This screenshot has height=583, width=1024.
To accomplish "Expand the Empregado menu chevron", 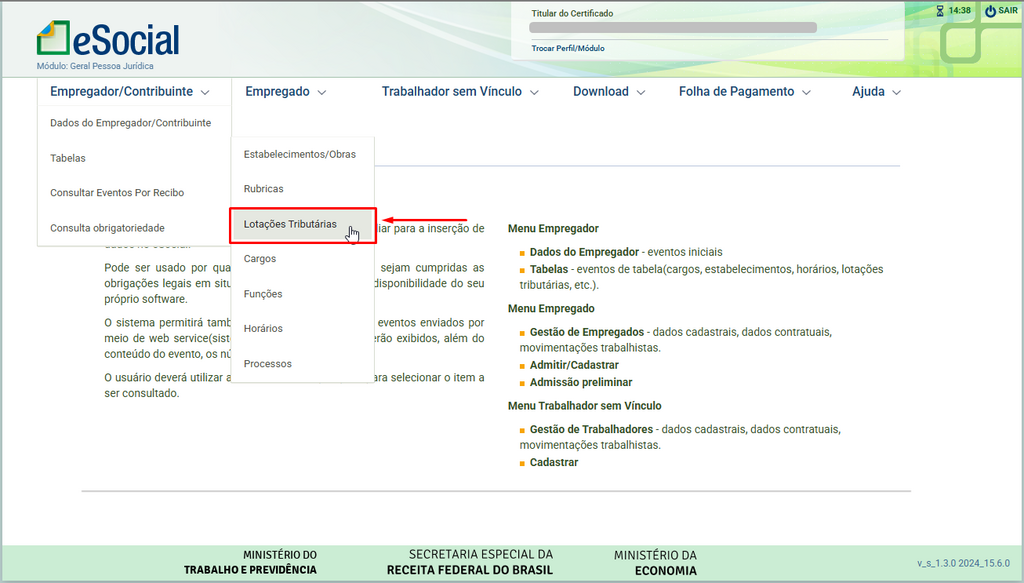I will coord(322,92).
